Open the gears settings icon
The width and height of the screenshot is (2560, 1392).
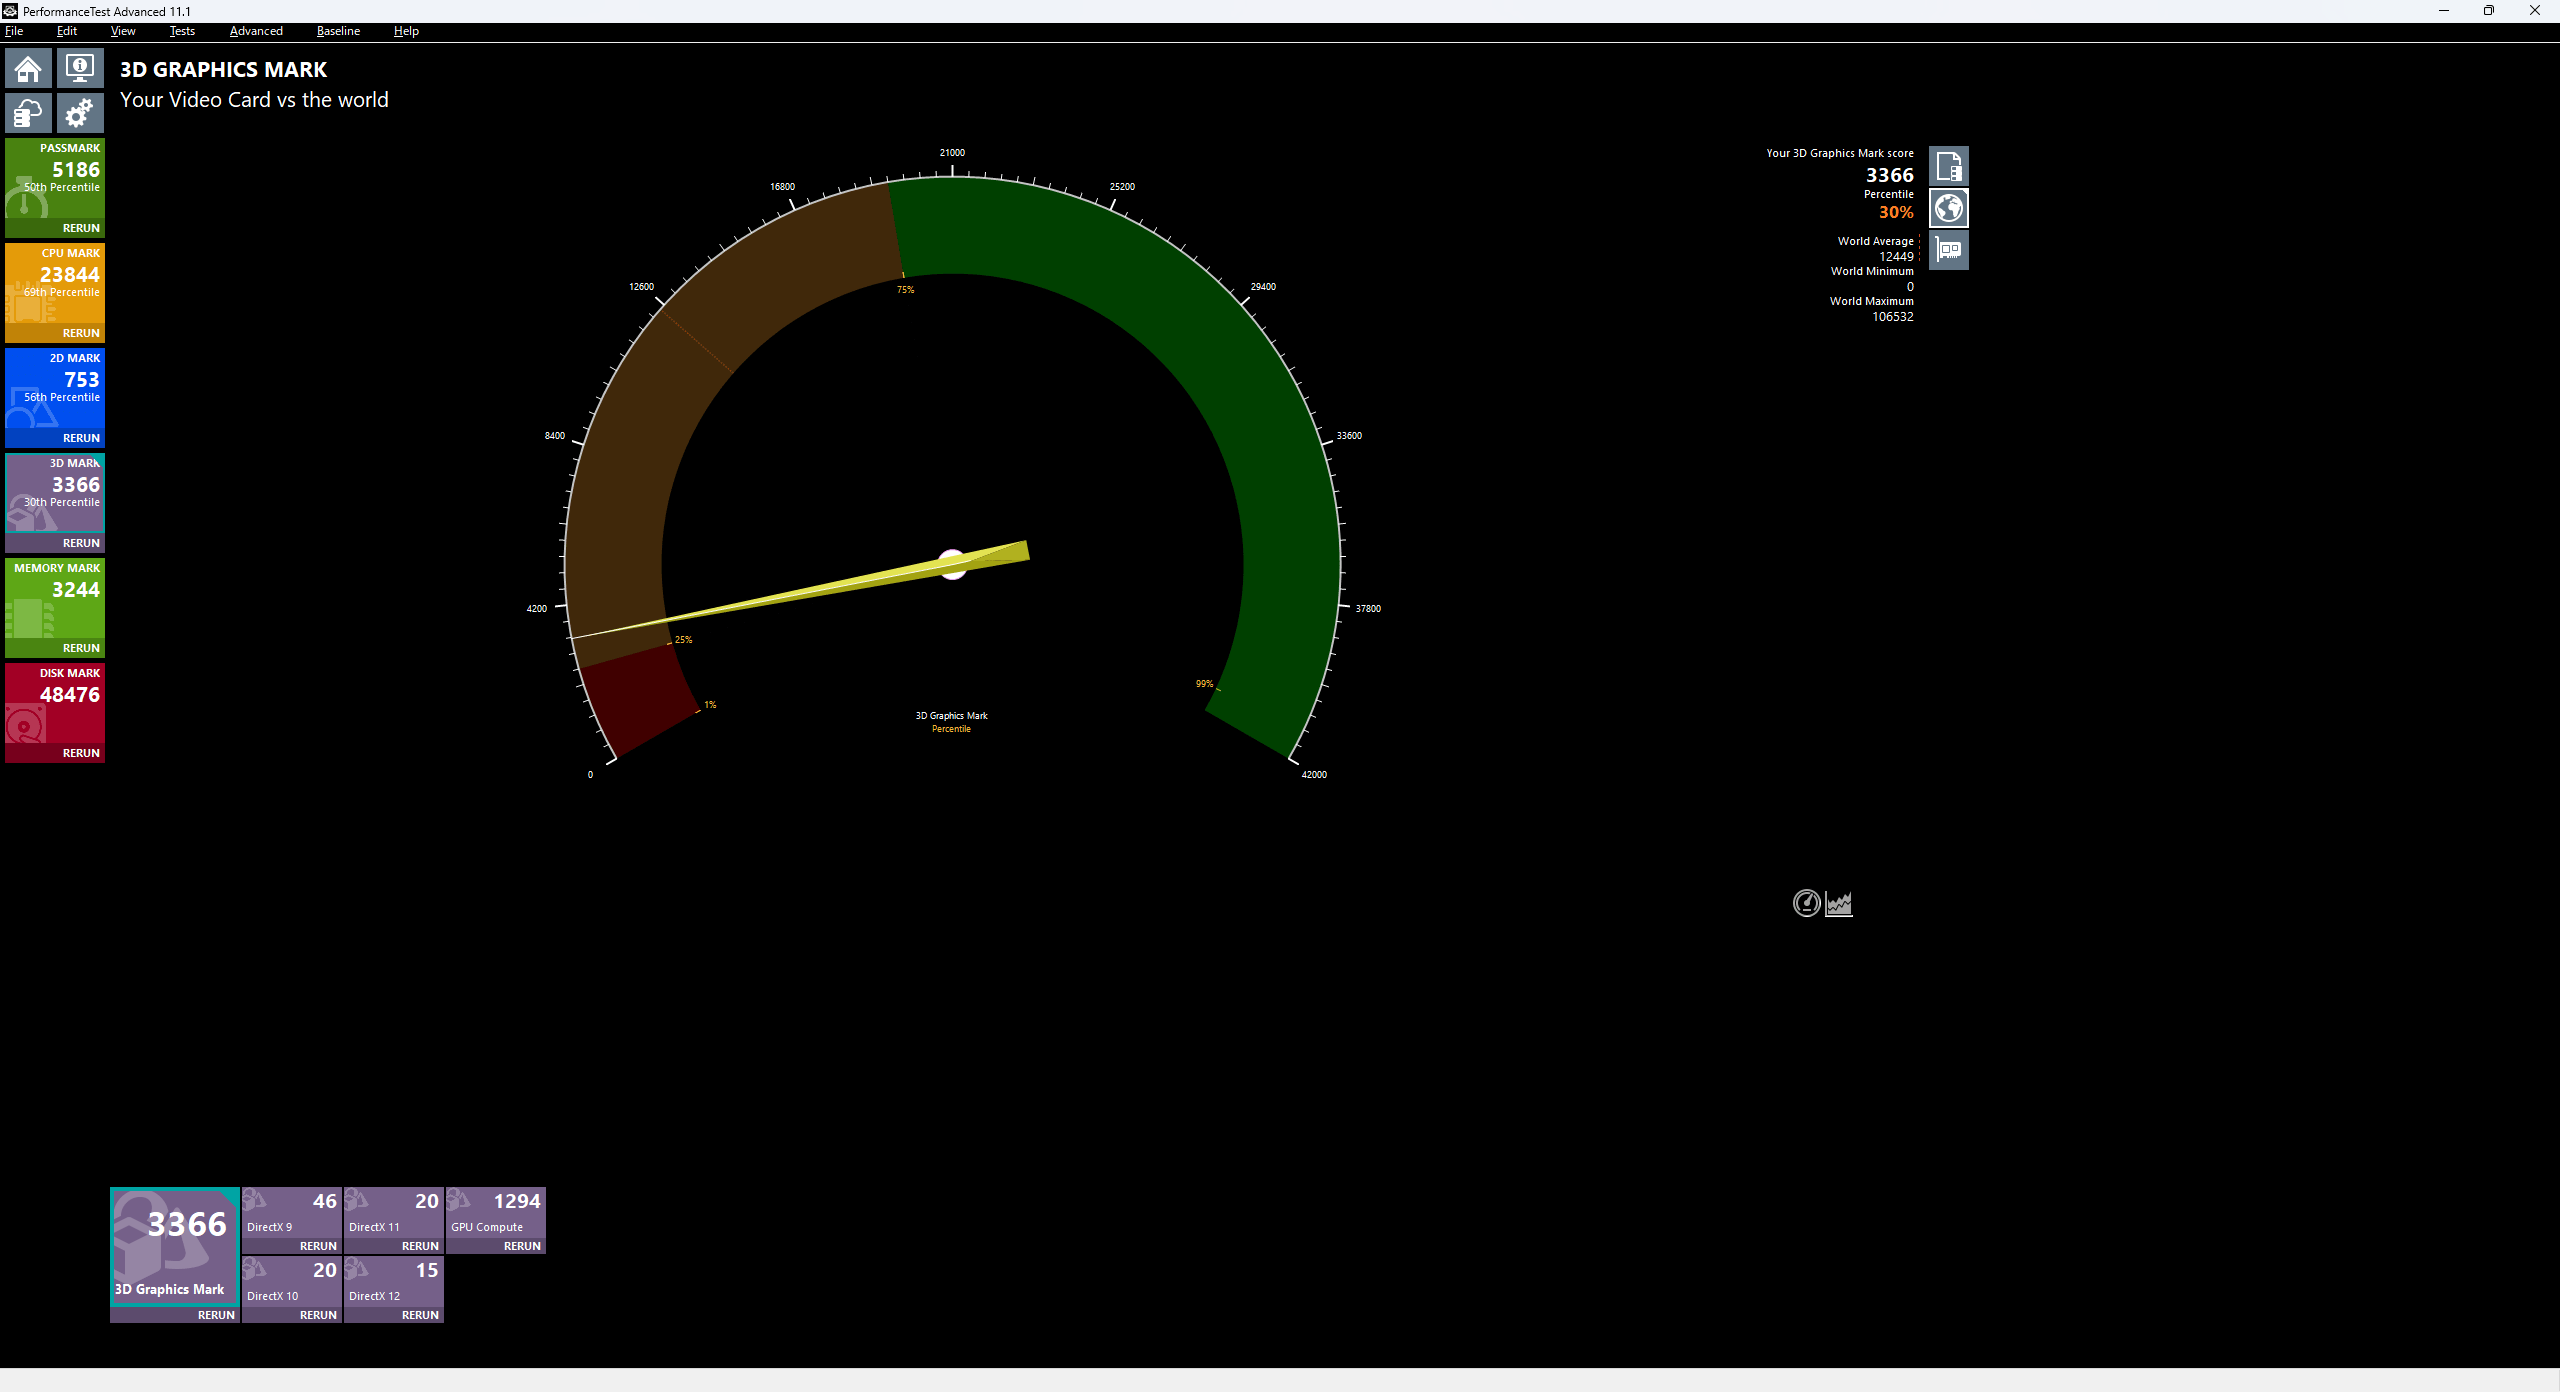[80, 113]
